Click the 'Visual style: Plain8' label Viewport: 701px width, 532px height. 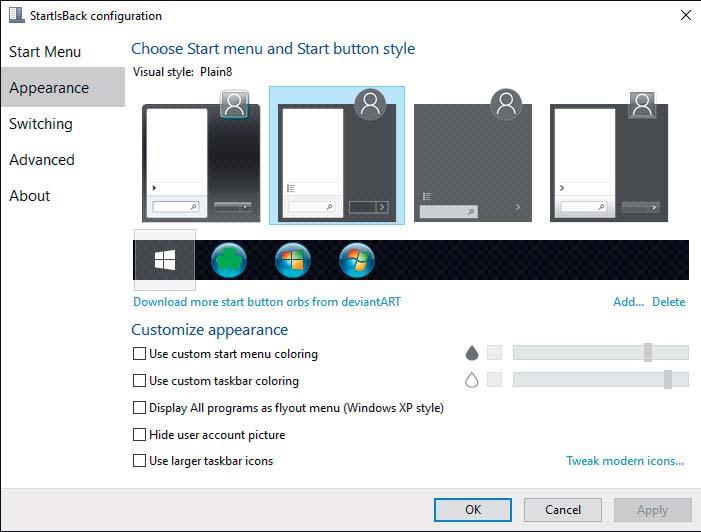pyautogui.click(x=182, y=72)
